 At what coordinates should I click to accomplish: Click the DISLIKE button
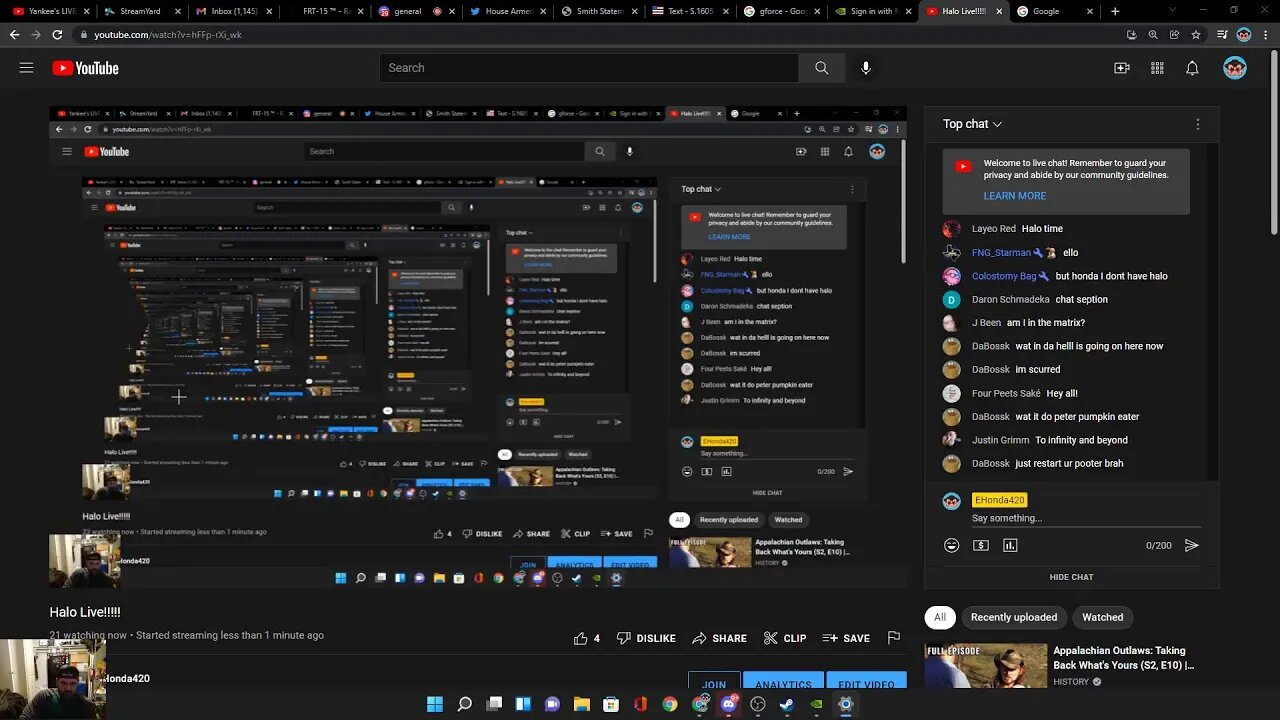tap(646, 638)
